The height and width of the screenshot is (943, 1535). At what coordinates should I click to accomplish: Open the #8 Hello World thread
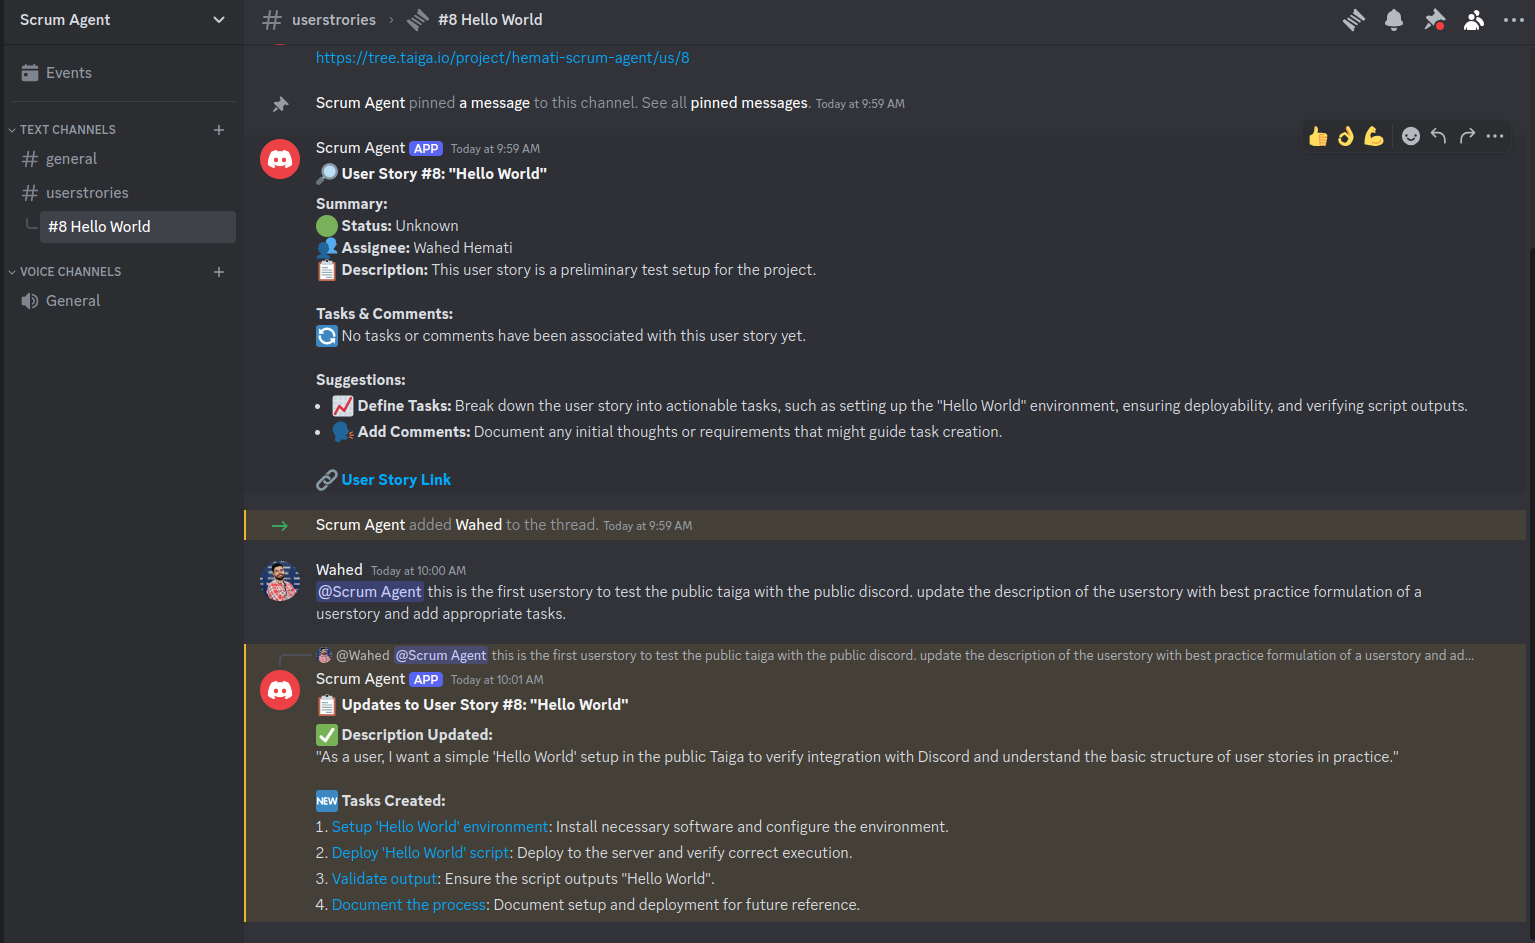coord(138,227)
